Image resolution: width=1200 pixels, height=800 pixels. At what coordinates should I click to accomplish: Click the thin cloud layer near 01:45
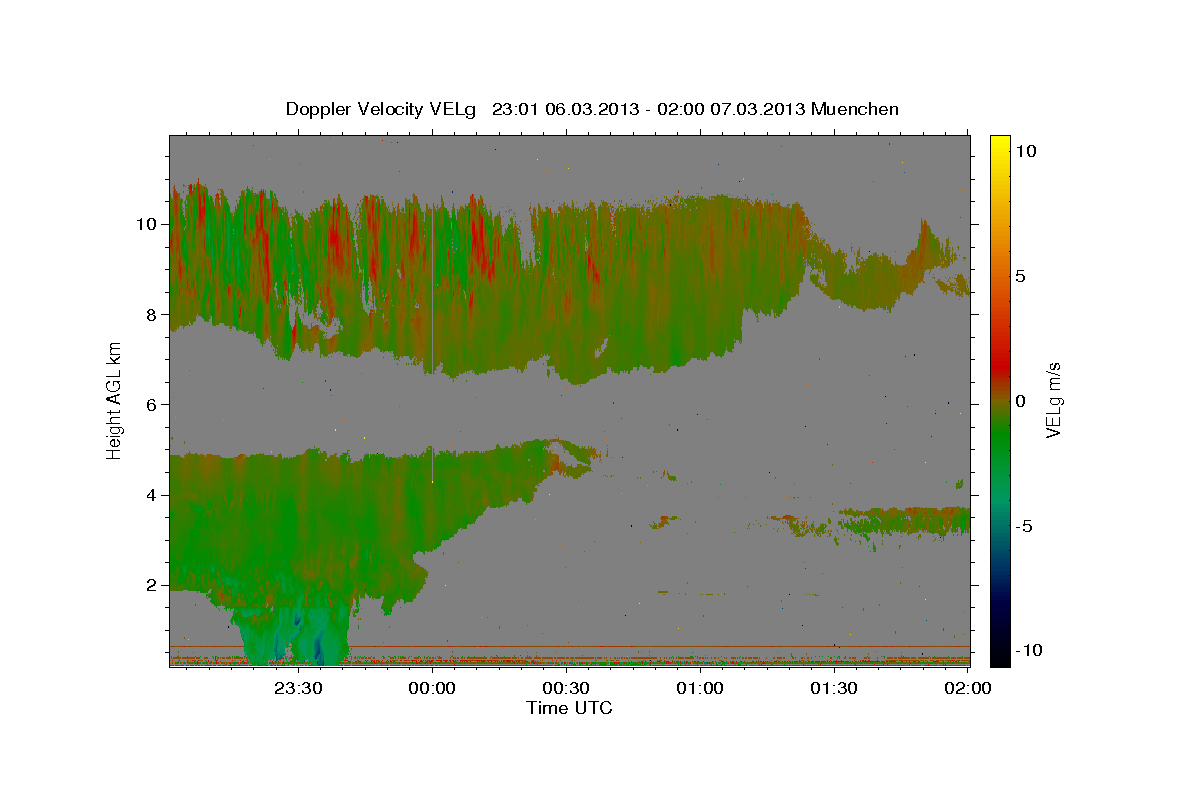click(905, 520)
